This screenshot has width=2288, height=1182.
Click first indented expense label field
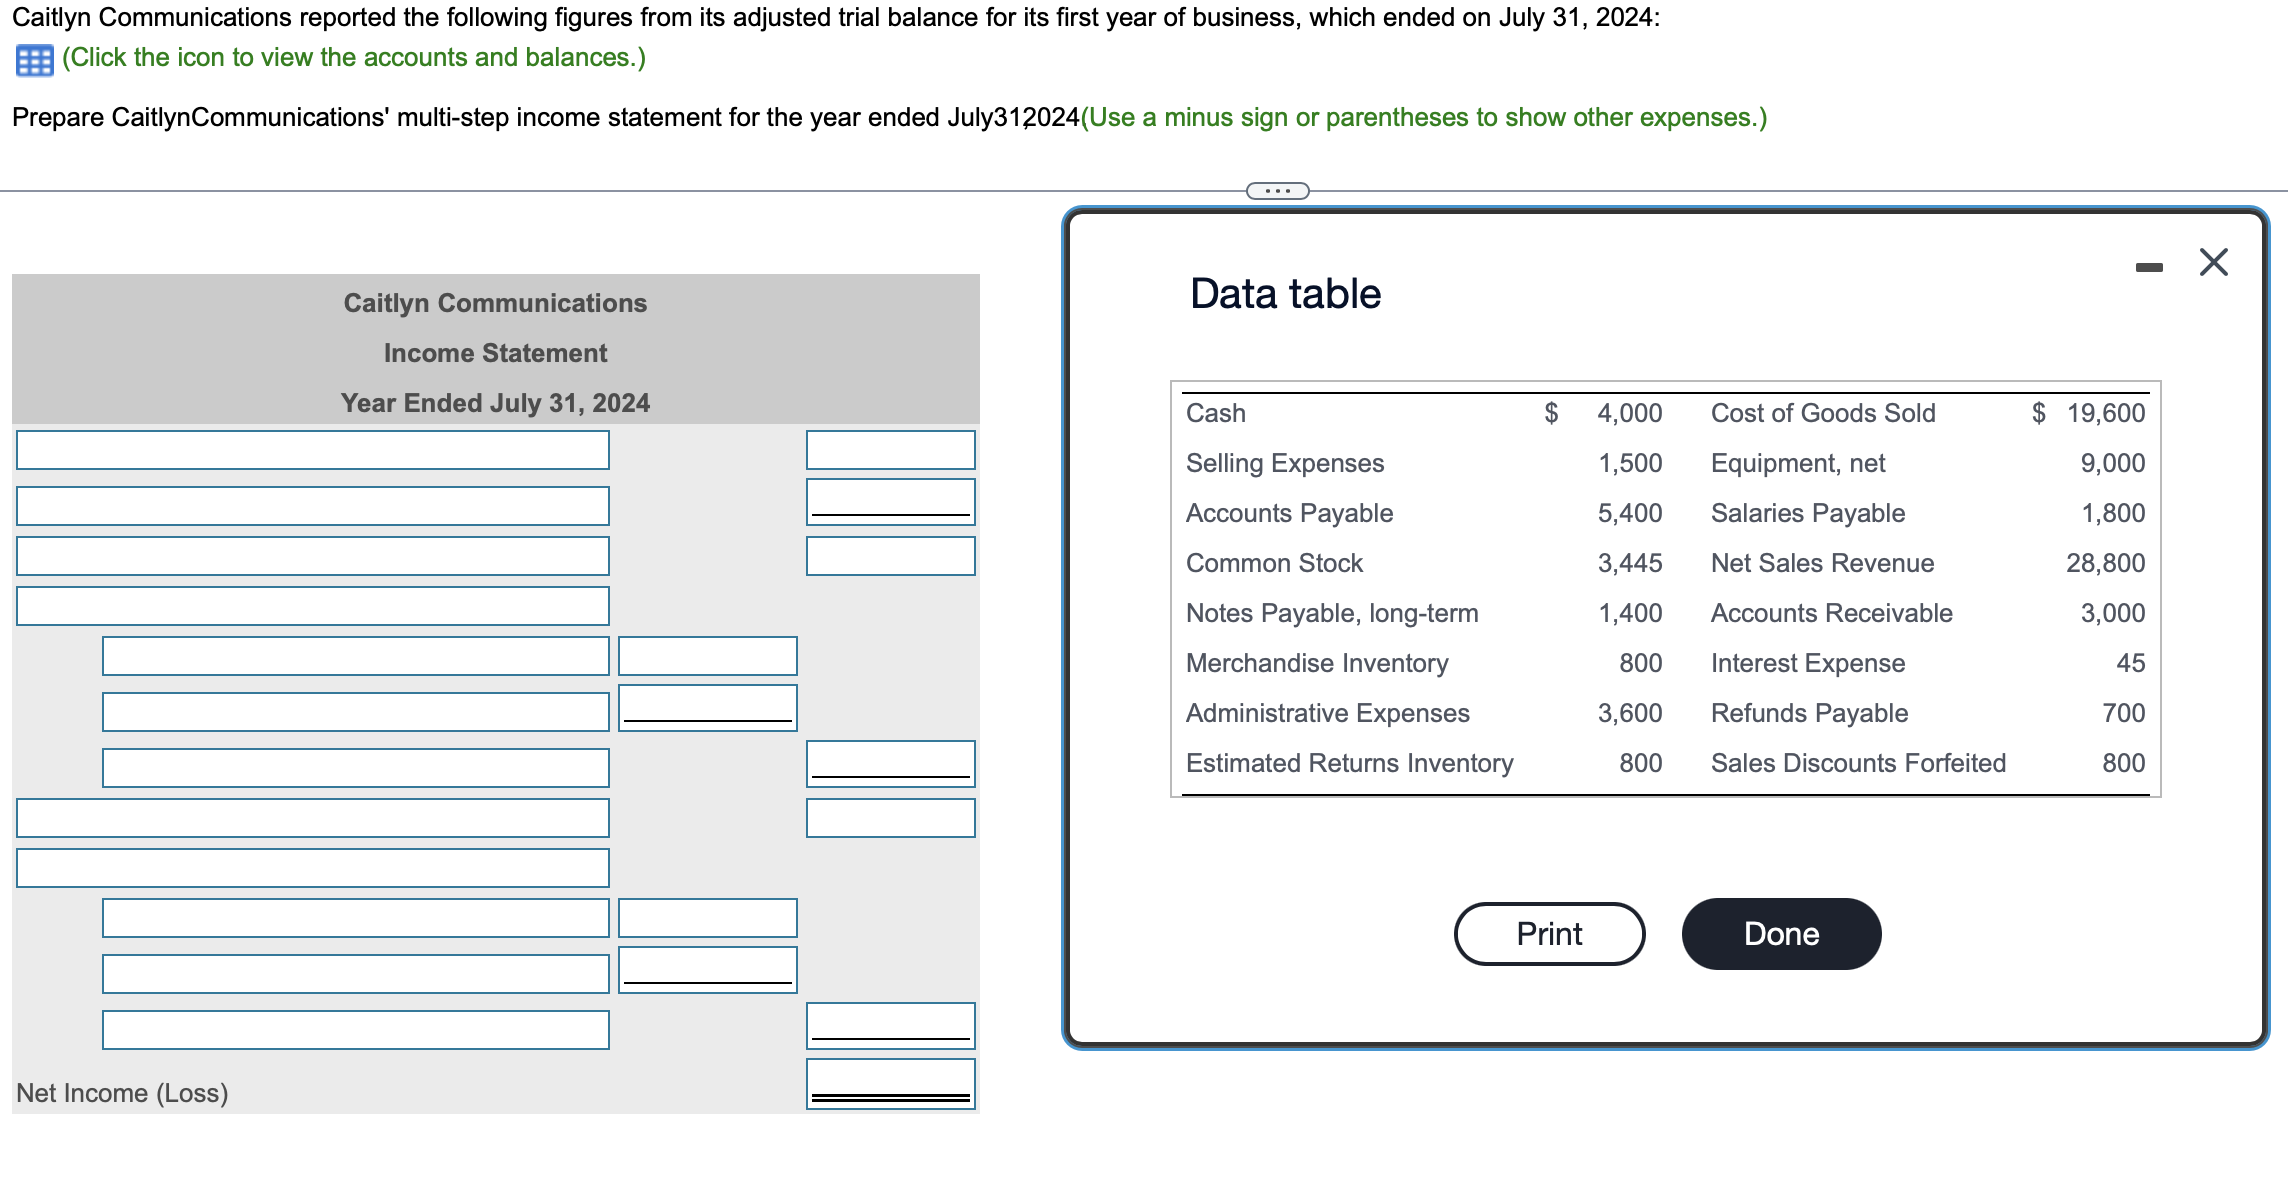point(355,656)
